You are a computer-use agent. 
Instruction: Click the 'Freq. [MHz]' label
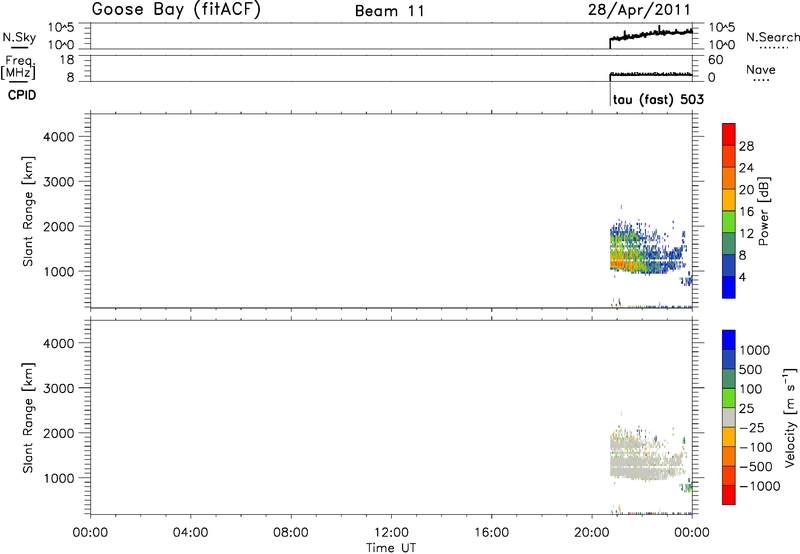click(x=19, y=67)
